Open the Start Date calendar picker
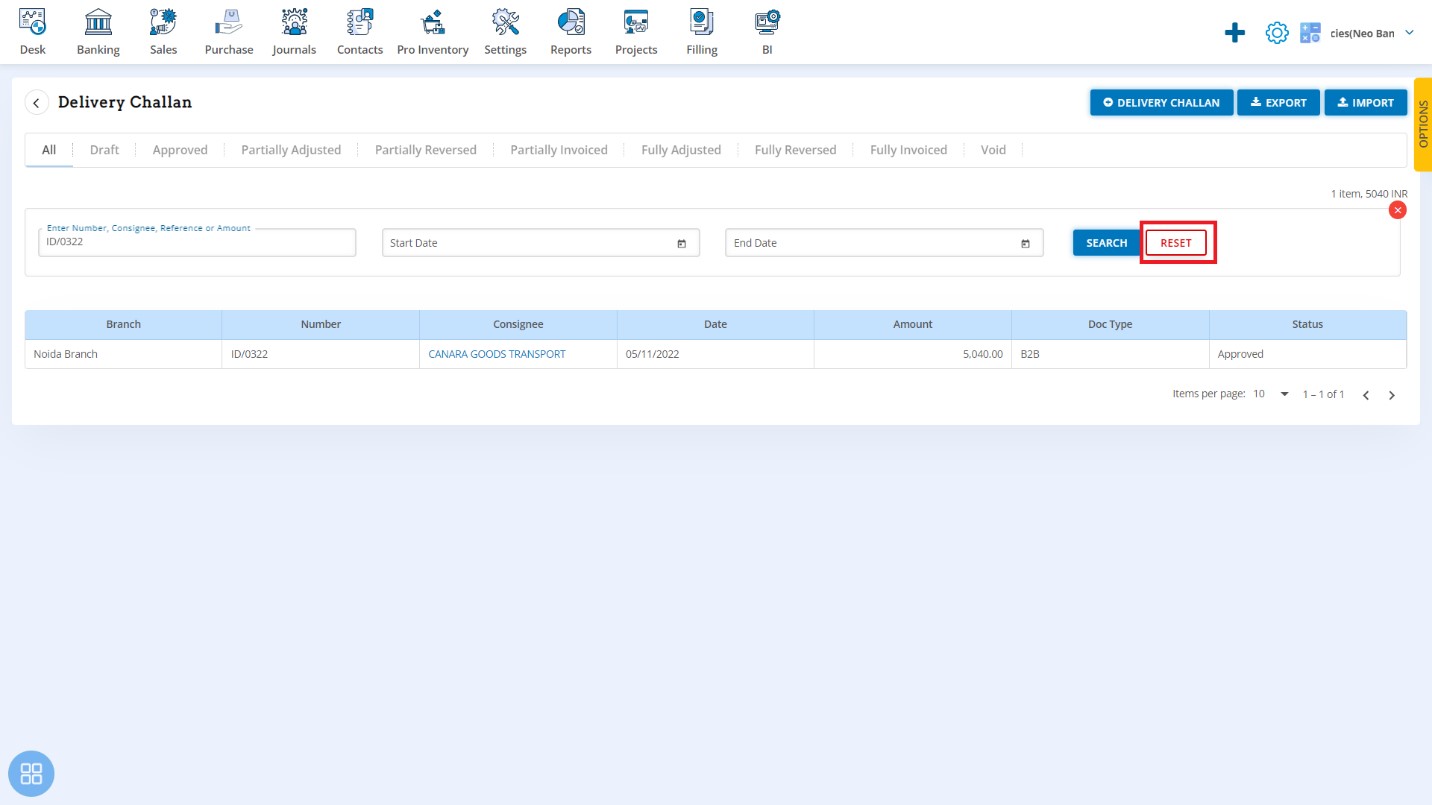1432x805 pixels. click(x=681, y=243)
